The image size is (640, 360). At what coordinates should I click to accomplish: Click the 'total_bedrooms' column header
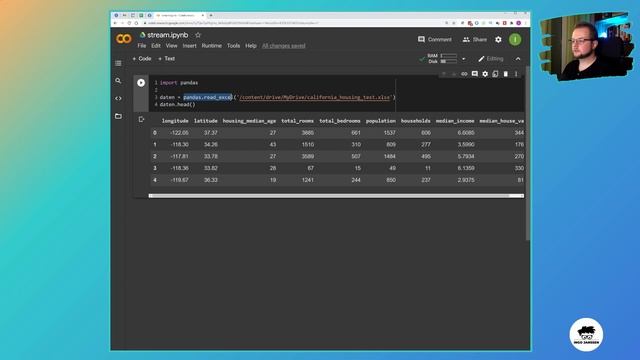(340, 121)
